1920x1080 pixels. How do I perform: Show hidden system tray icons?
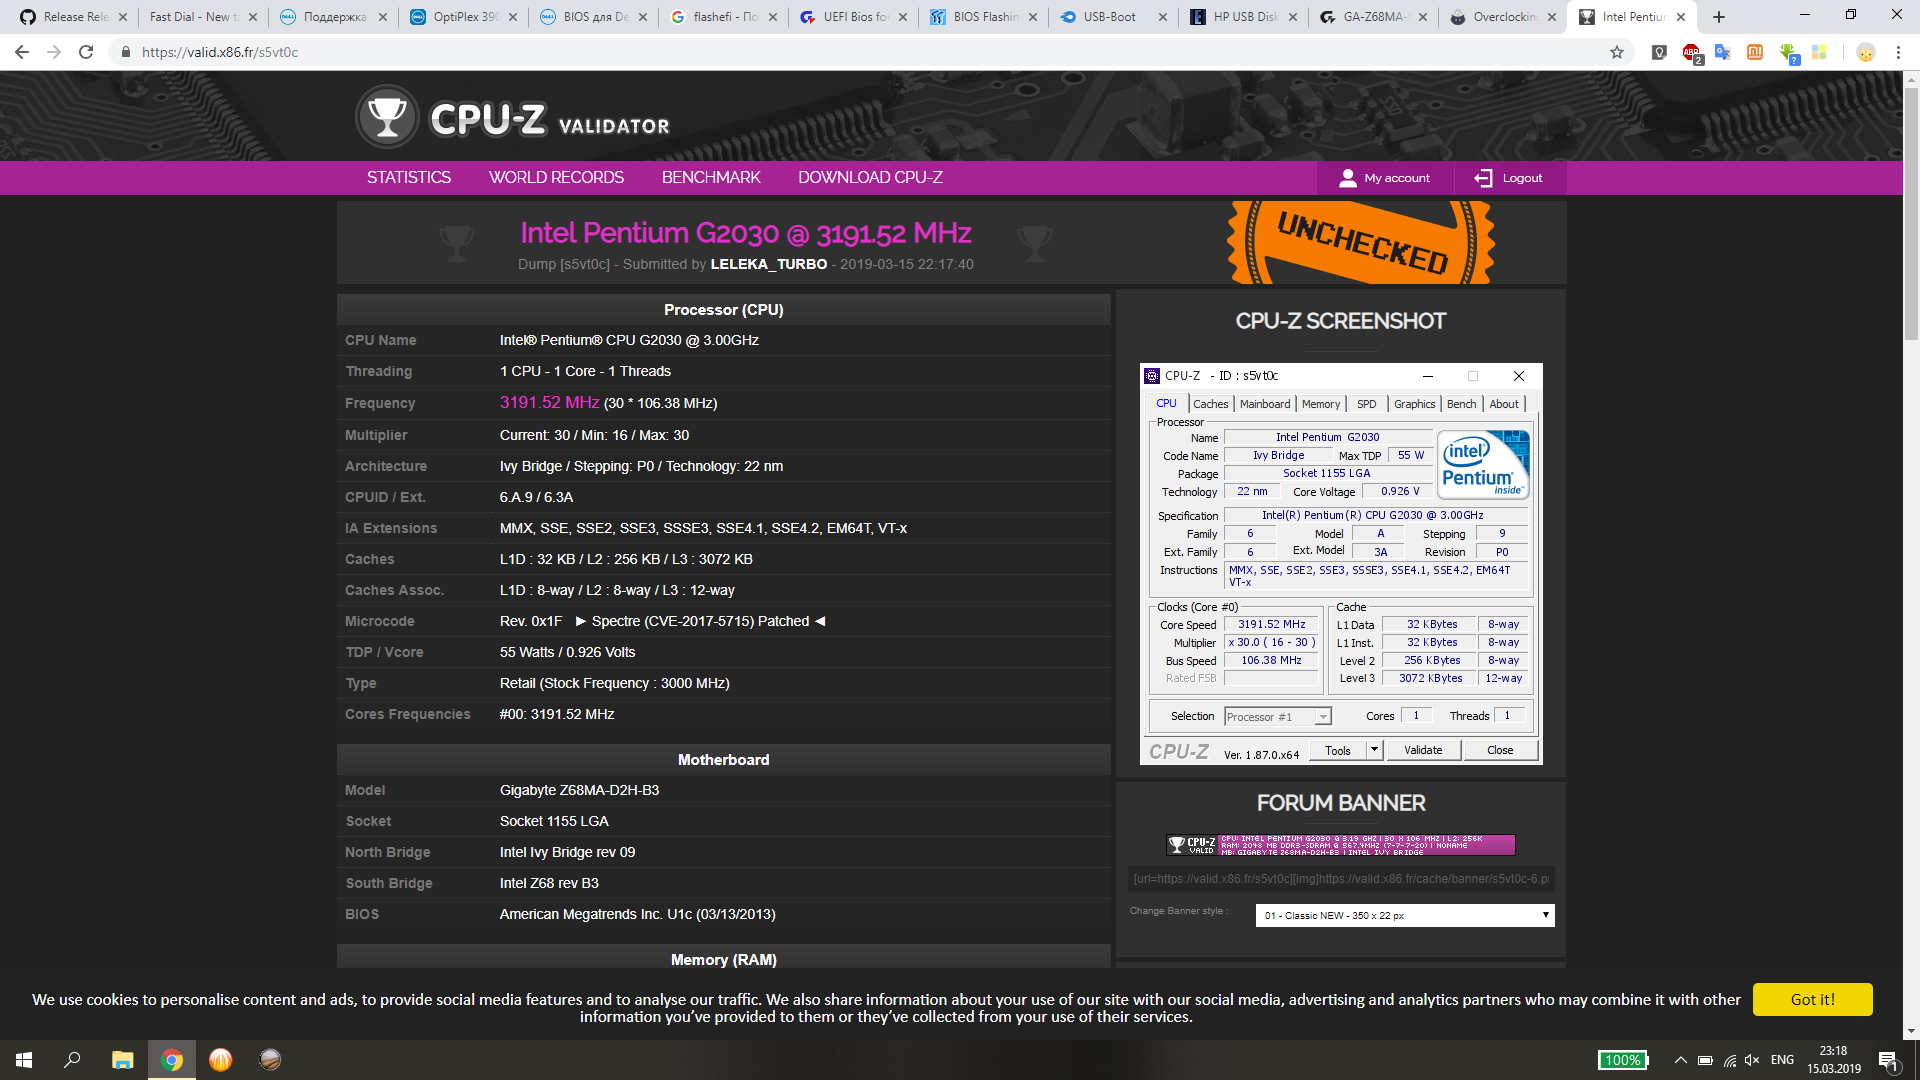click(x=1680, y=1060)
